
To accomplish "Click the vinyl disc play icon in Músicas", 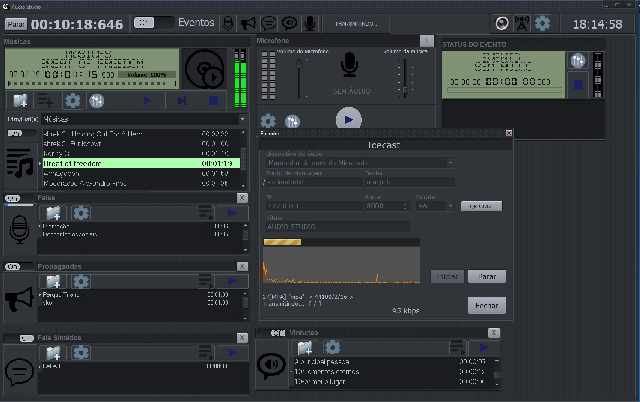I will coord(205,69).
